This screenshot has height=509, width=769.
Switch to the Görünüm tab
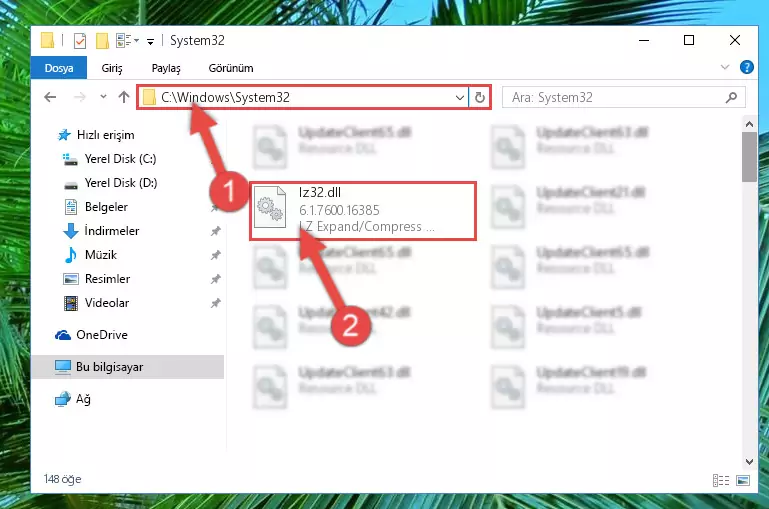click(231, 68)
